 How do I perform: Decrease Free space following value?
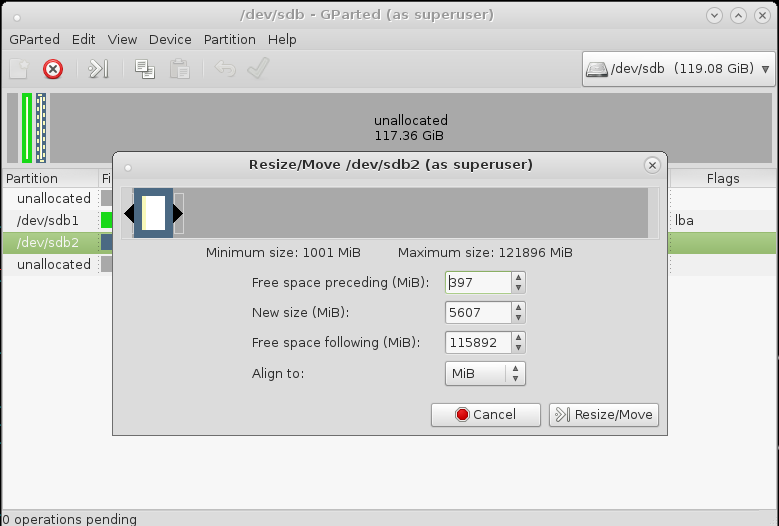(518, 348)
